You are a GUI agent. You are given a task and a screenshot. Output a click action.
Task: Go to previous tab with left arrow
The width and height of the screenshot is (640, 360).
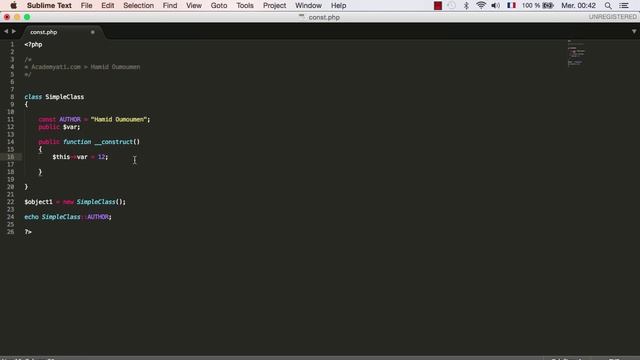[x=6, y=31]
